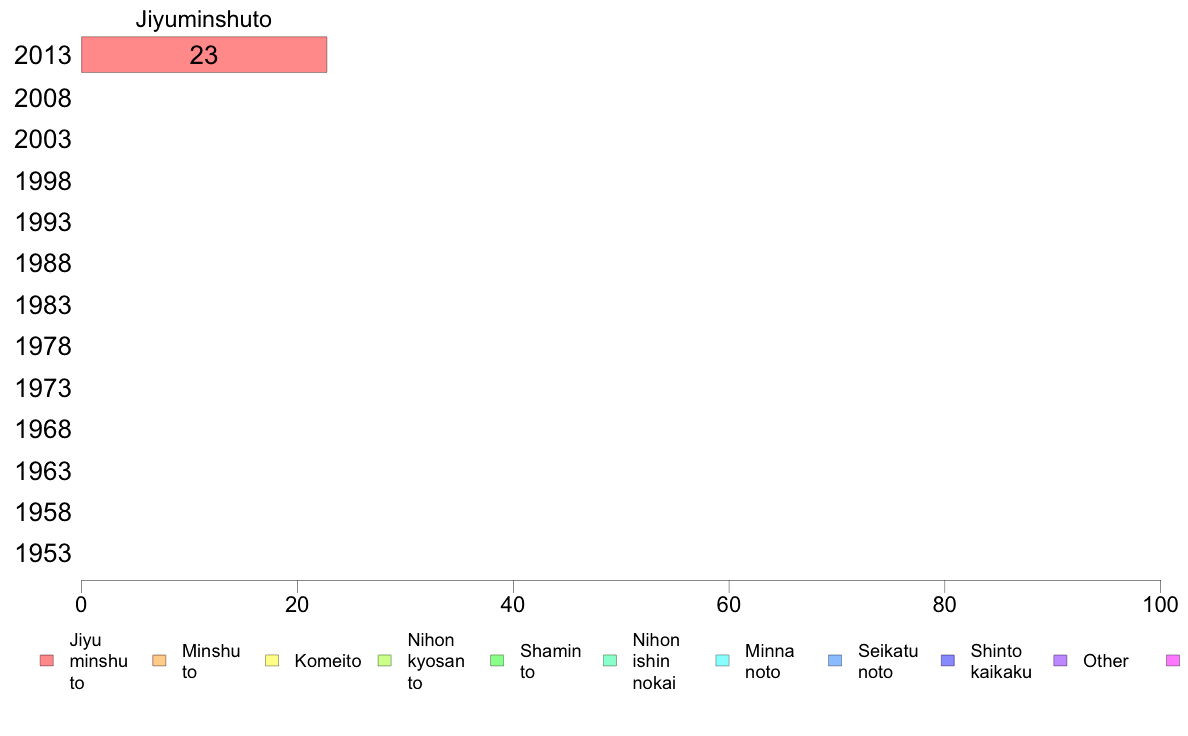Select the Shaminto green legend swatch
This screenshot has width=1188, height=736.
[x=497, y=660]
